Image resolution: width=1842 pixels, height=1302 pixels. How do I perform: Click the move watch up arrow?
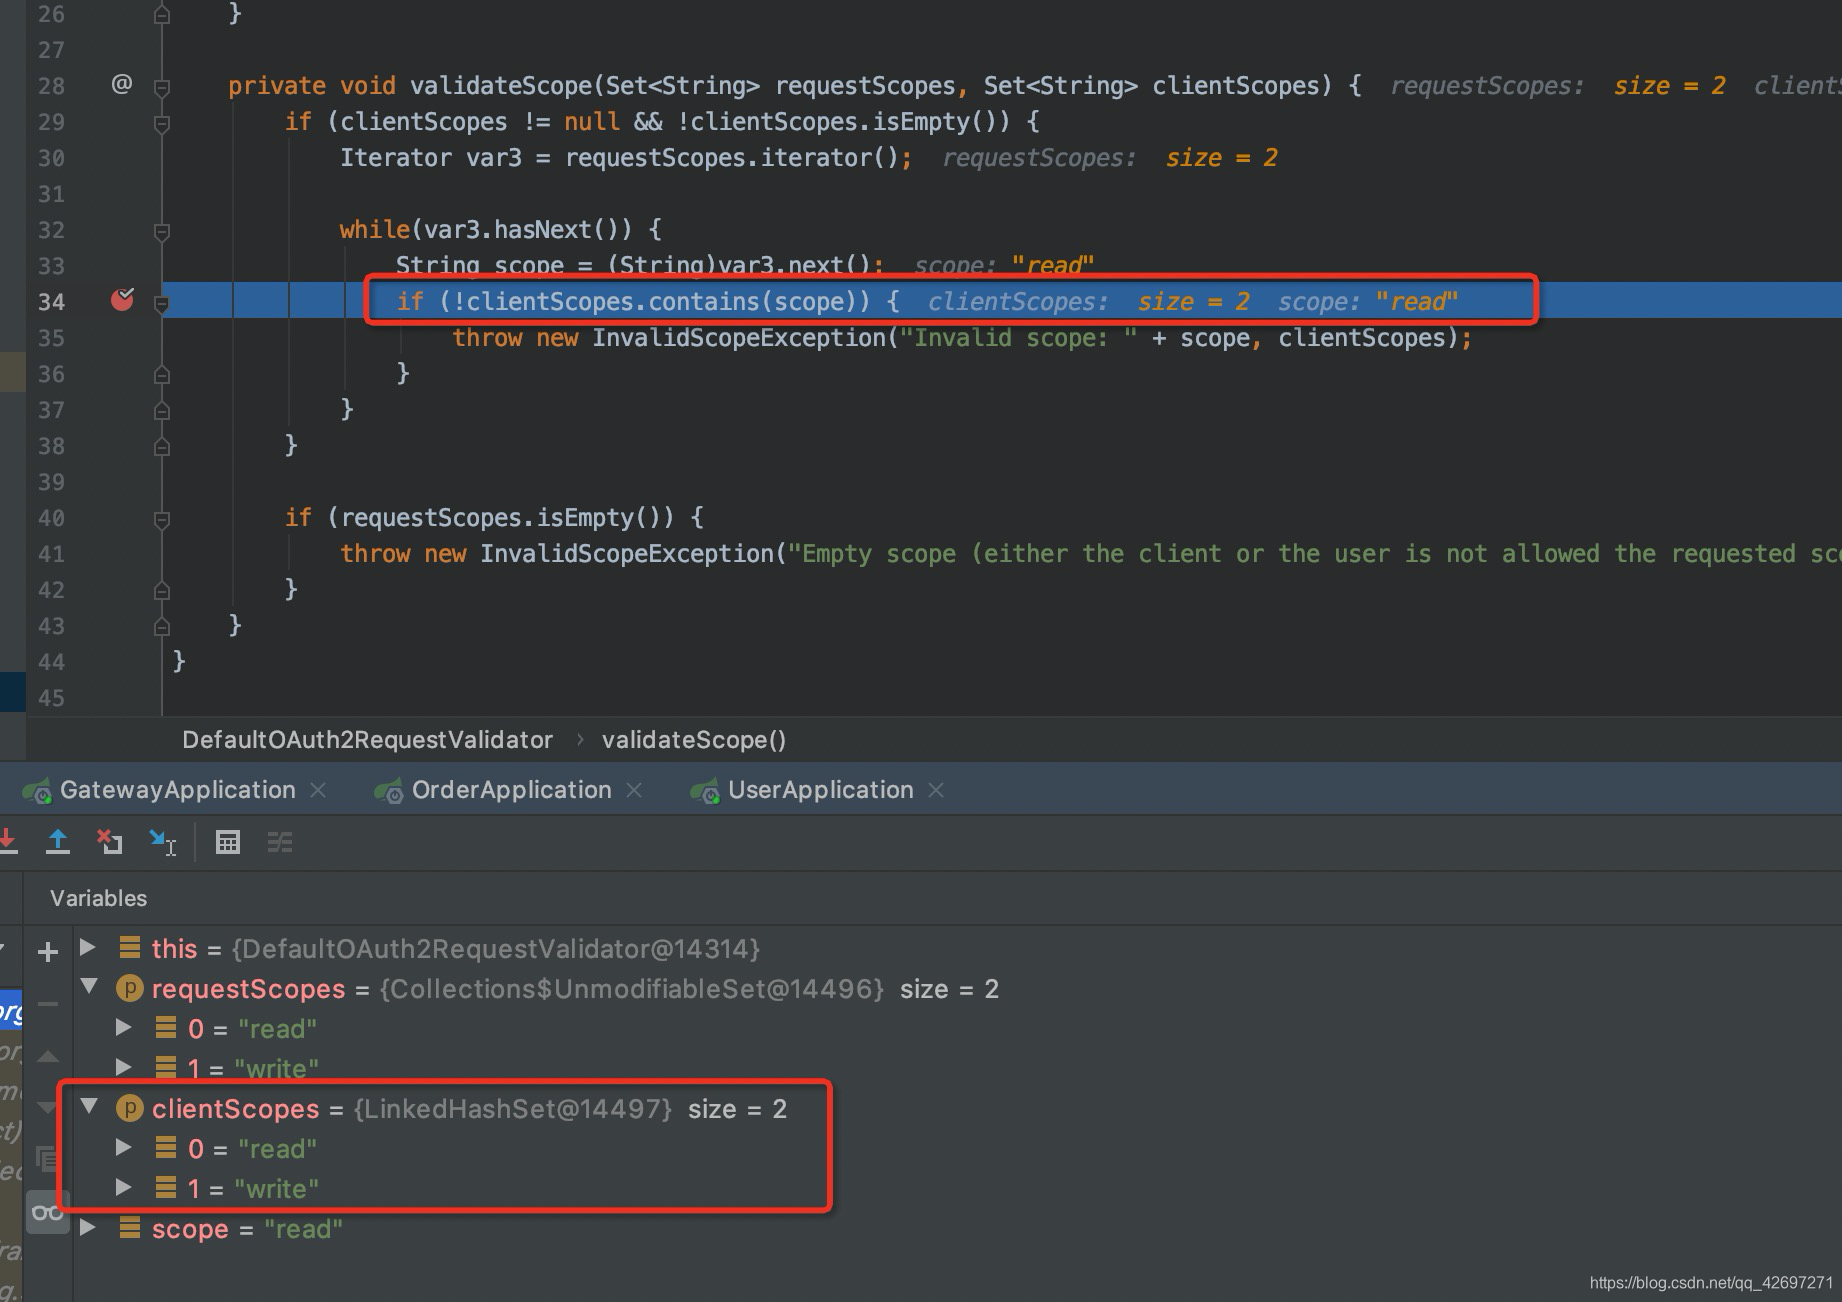[x=47, y=1056]
